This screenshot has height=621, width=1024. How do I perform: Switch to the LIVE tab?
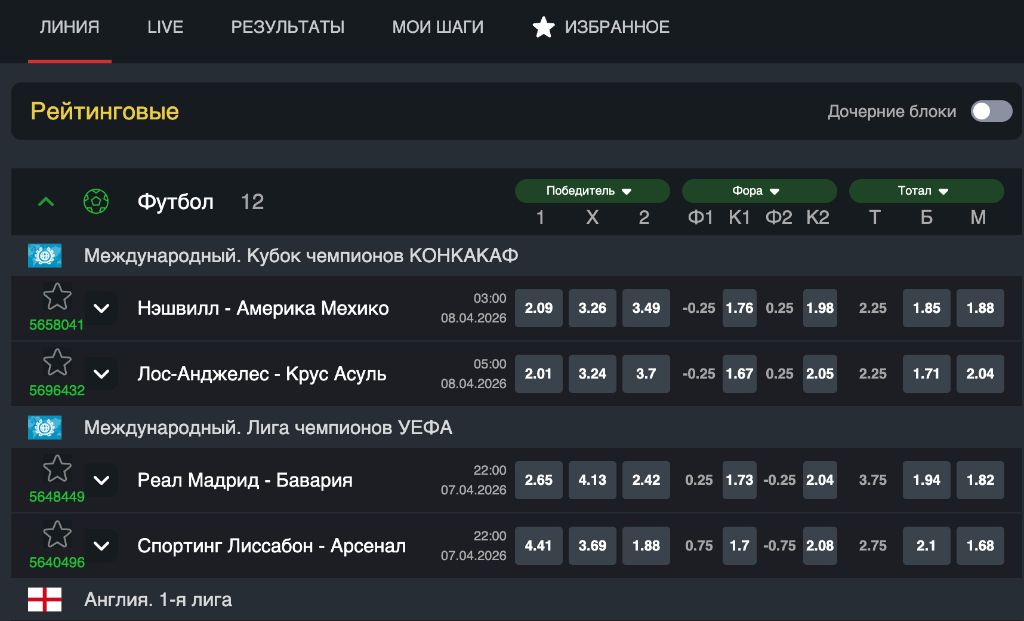(x=165, y=27)
